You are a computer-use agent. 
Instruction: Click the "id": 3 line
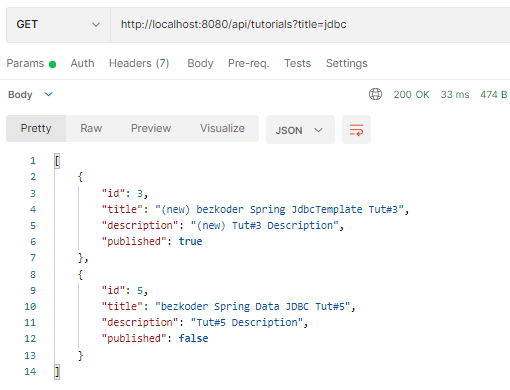(x=125, y=193)
